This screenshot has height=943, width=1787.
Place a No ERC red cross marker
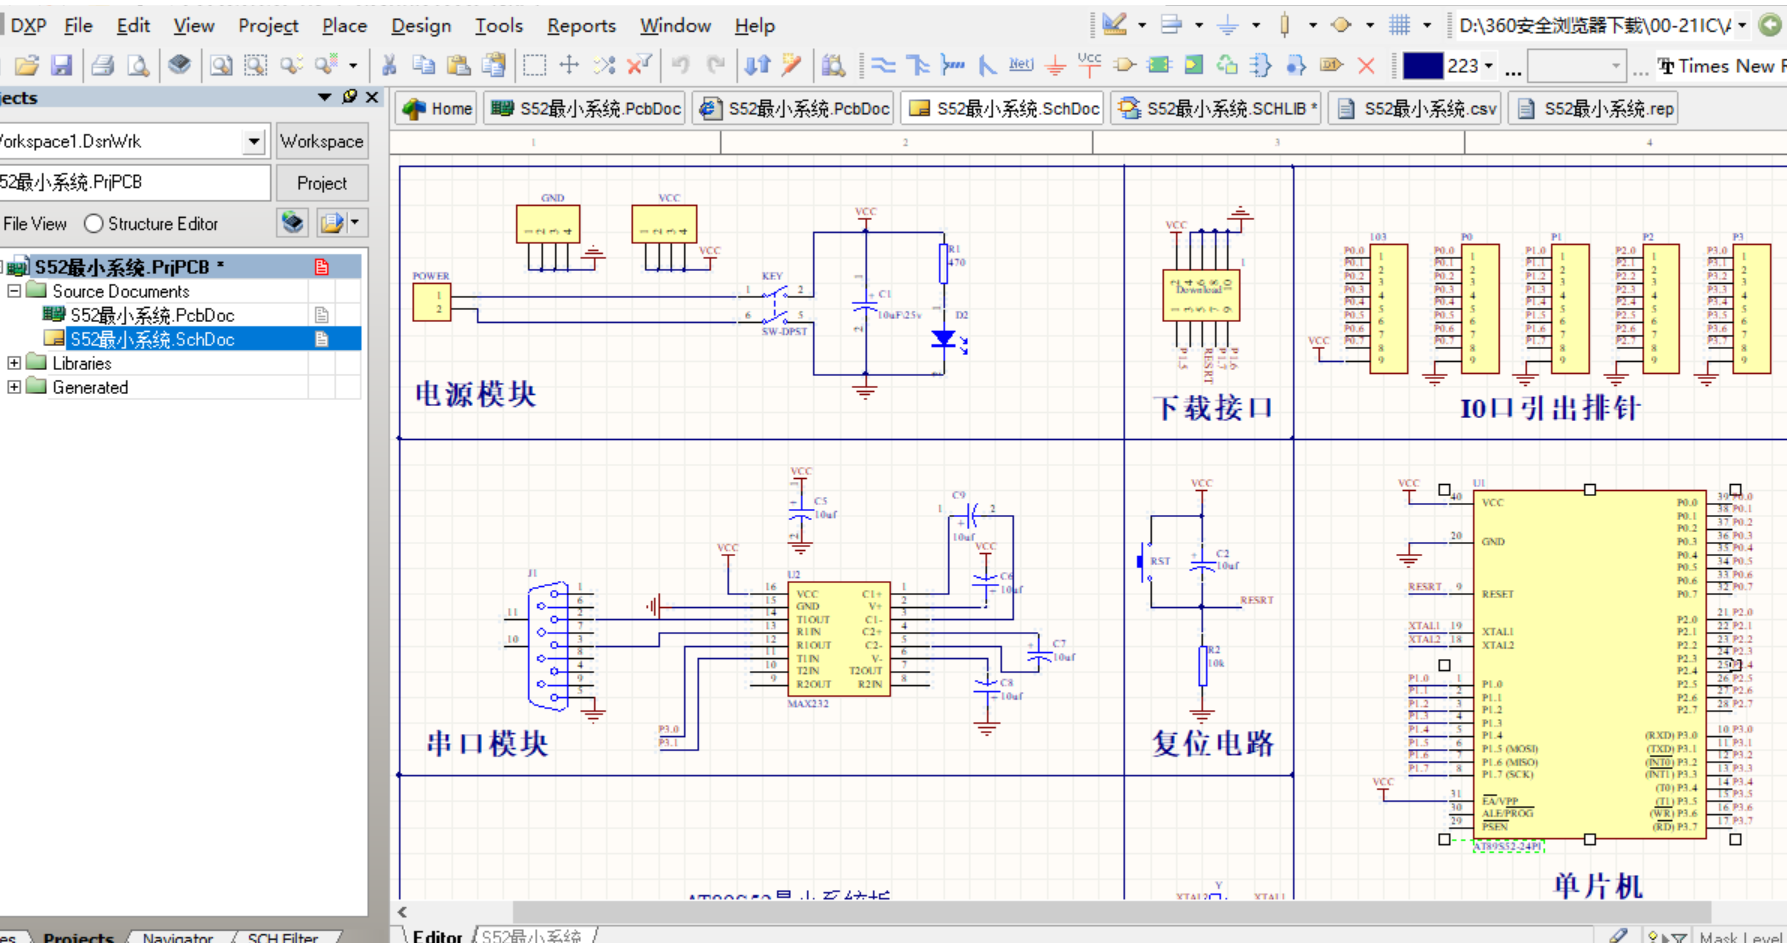(1366, 66)
